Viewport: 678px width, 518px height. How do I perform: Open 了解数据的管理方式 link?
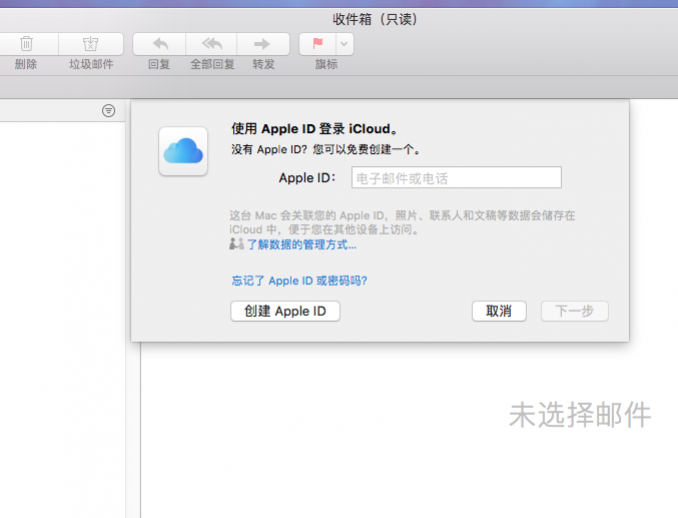pyautogui.click(x=301, y=245)
